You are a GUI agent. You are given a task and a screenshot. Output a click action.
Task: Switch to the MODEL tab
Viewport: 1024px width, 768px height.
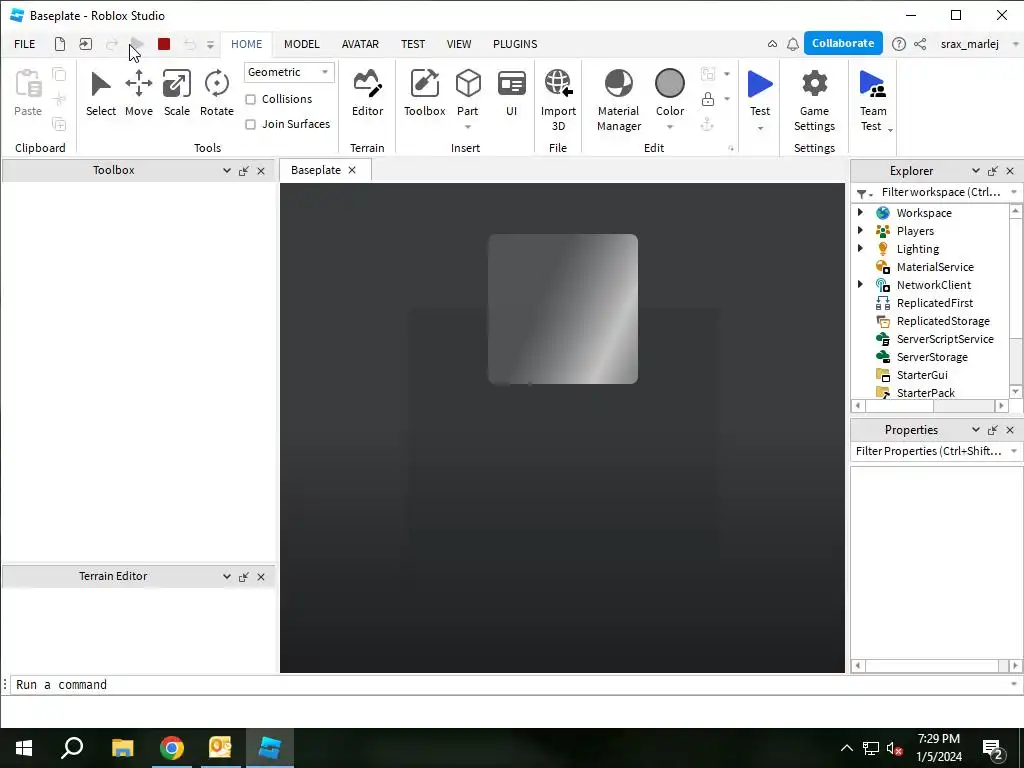[302, 44]
